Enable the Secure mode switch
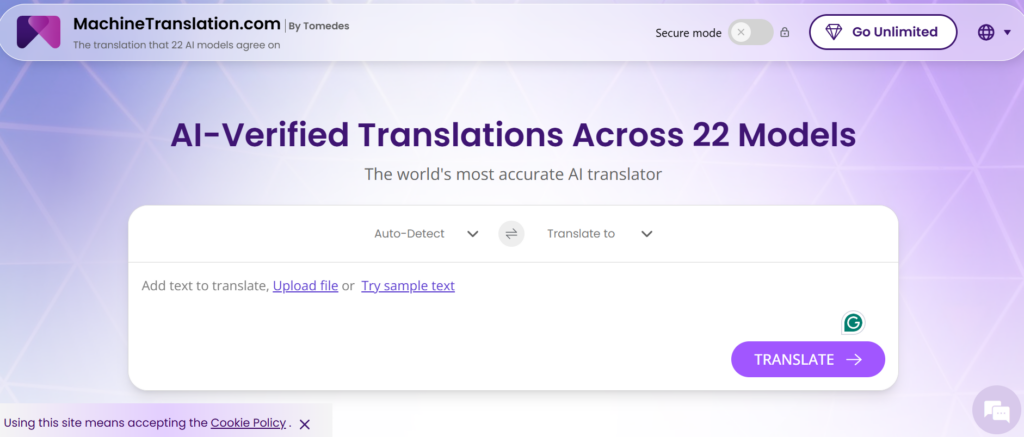This screenshot has width=1024, height=437. click(751, 32)
